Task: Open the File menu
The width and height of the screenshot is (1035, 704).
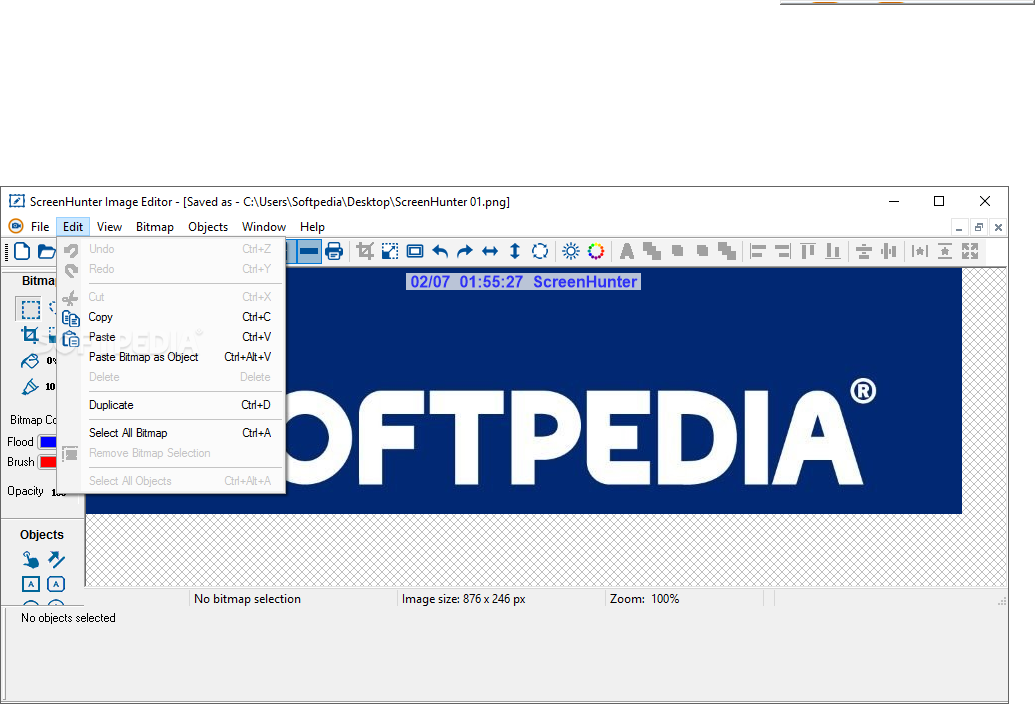Action: (40, 227)
